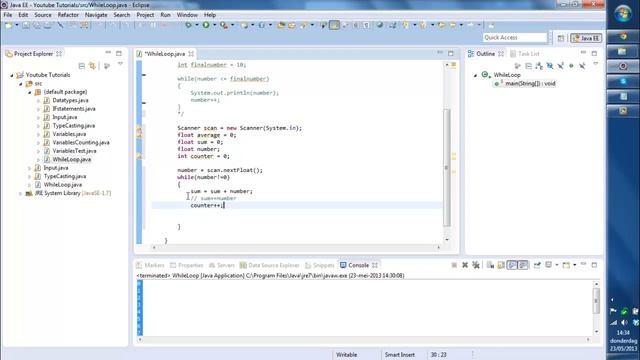Open the Project Explorer view menu triangle
The height and width of the screenshot is (360, 640).
[120, 64]
